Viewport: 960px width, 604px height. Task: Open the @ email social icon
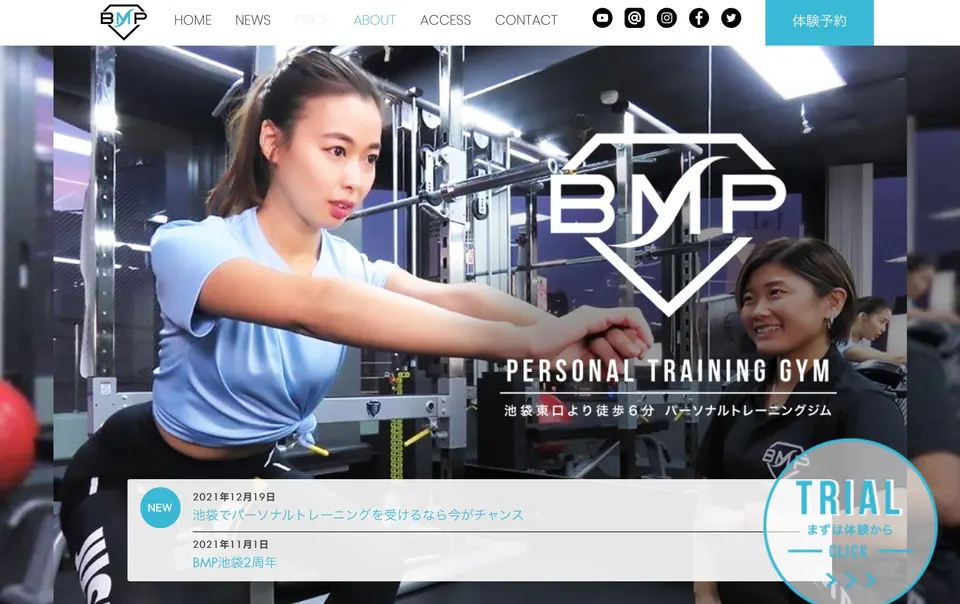point(634,18)
